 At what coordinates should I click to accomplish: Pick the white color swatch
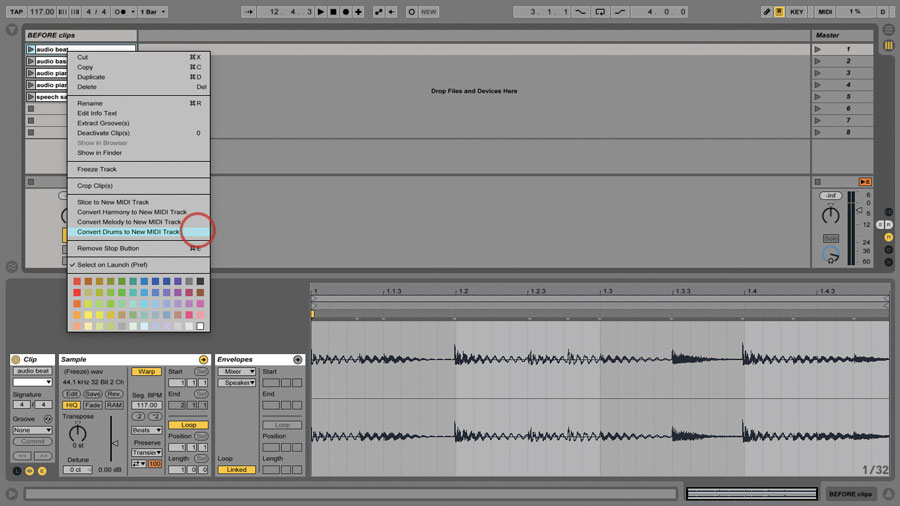[x=200, y=326]
